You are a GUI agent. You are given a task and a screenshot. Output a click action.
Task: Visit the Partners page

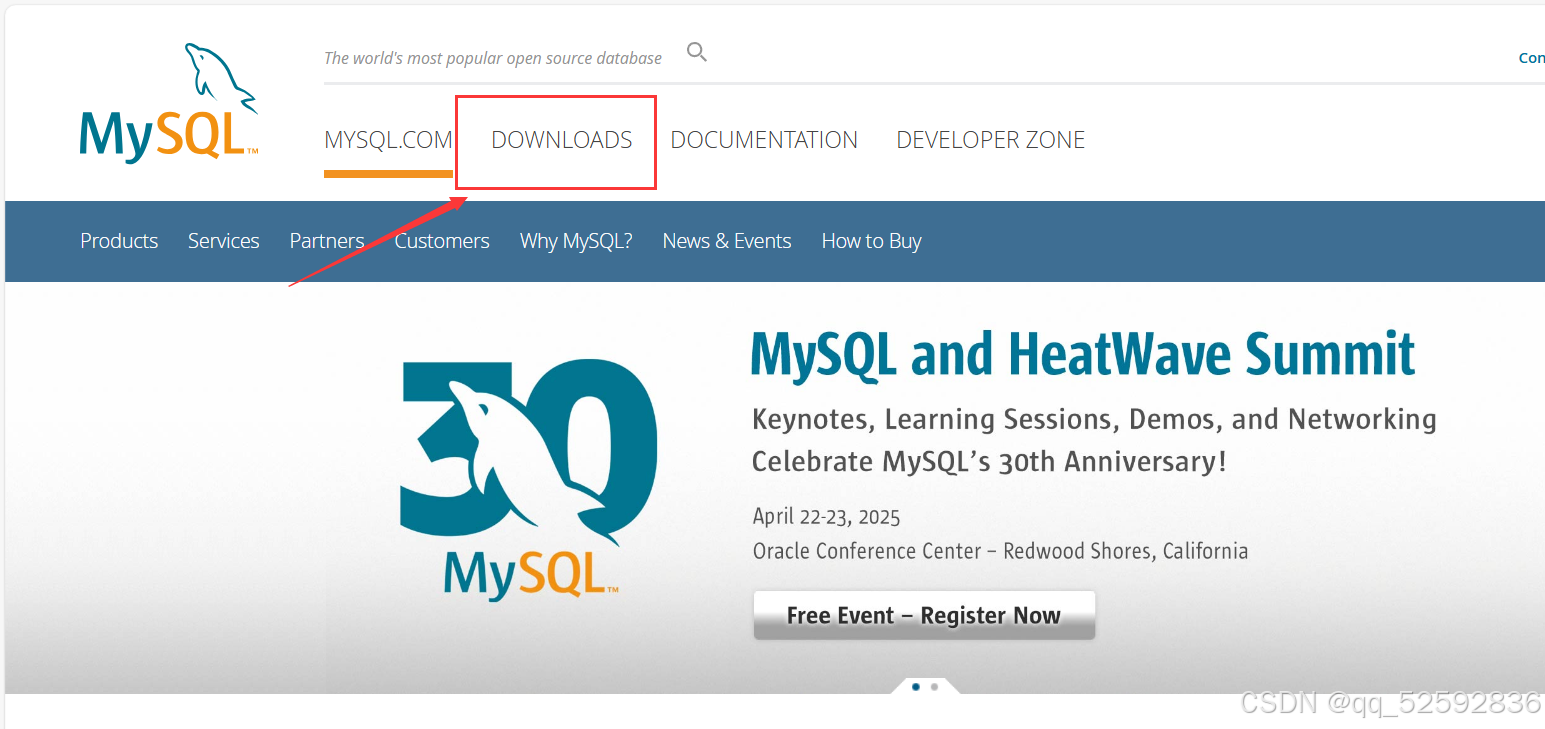coord(326,241)
